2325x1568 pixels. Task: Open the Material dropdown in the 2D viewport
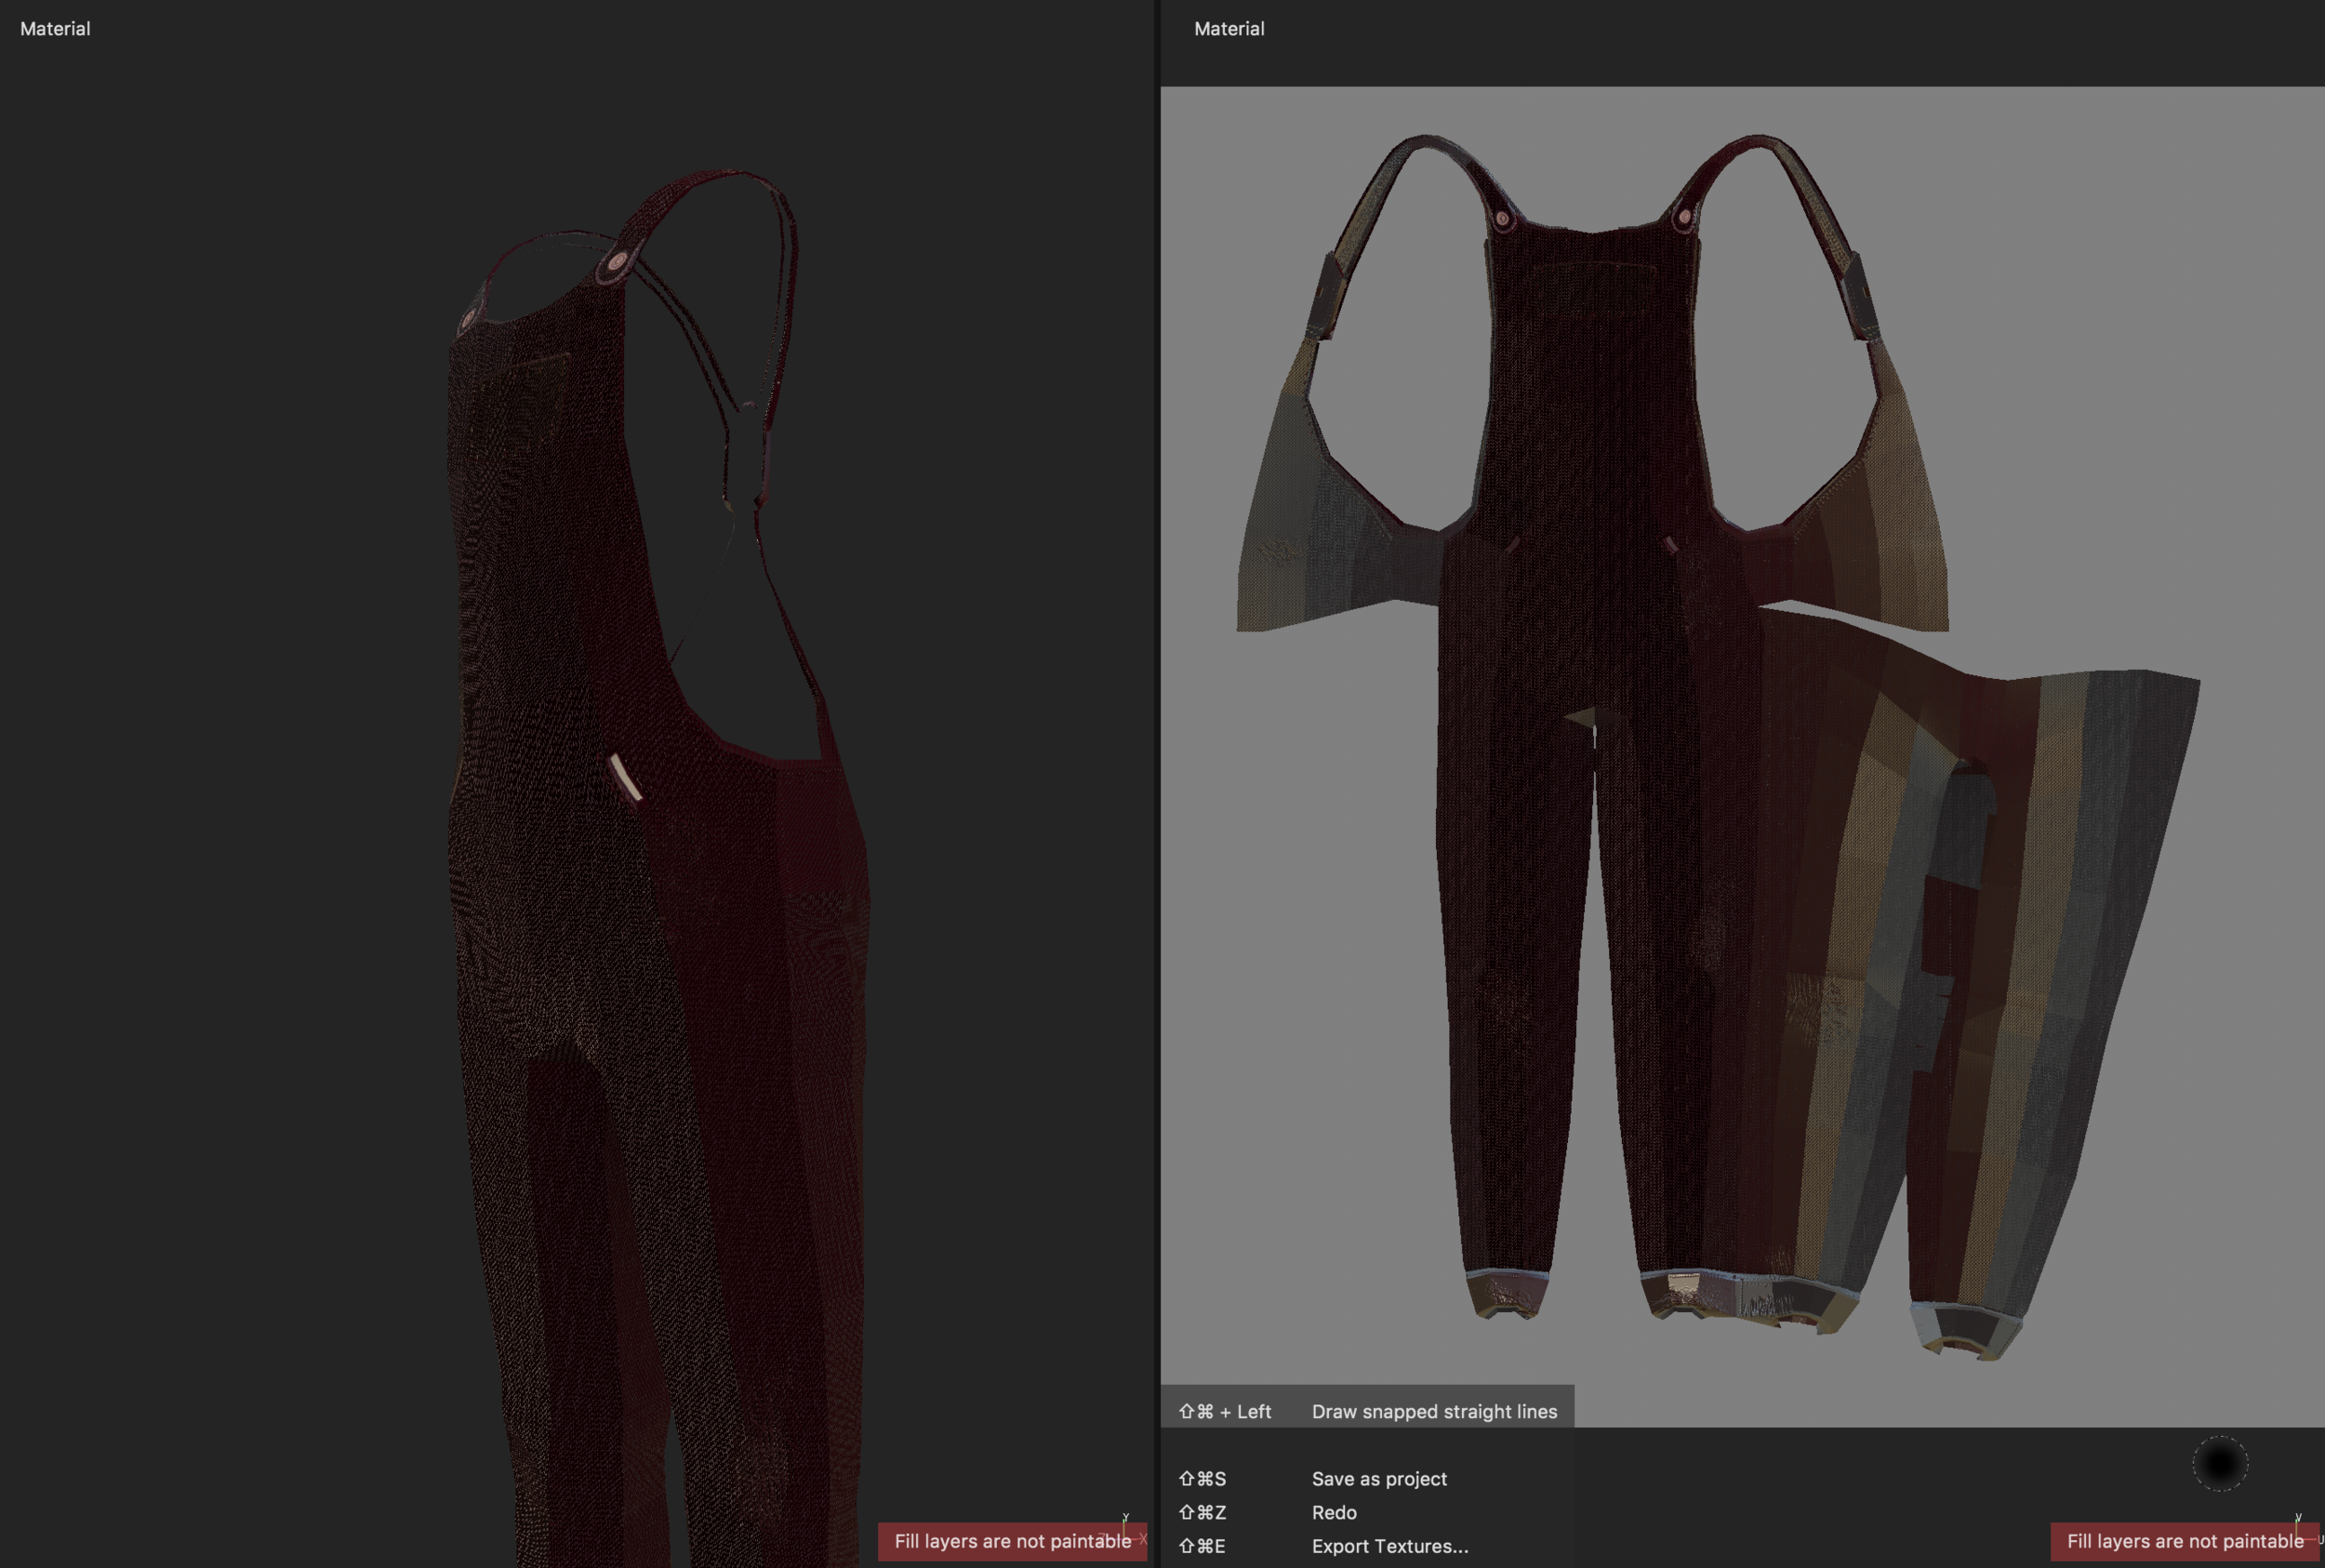click(1228, 29)
